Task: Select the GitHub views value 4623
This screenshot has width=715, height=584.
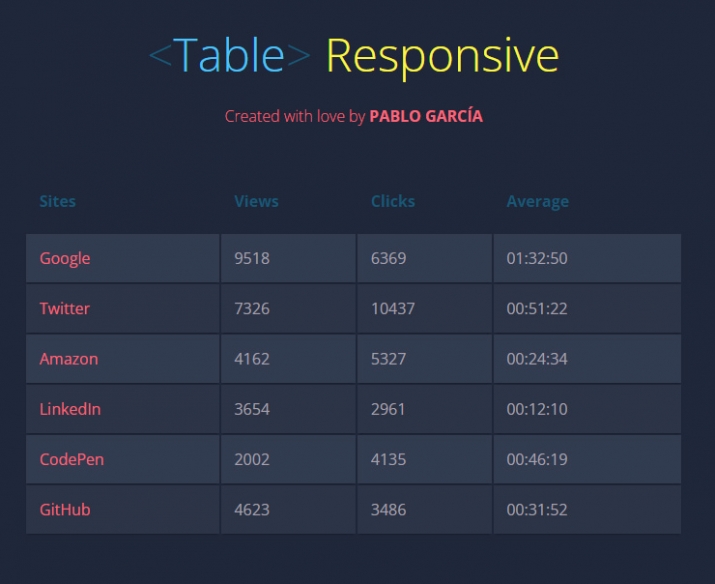Action: tap(252, 509)
